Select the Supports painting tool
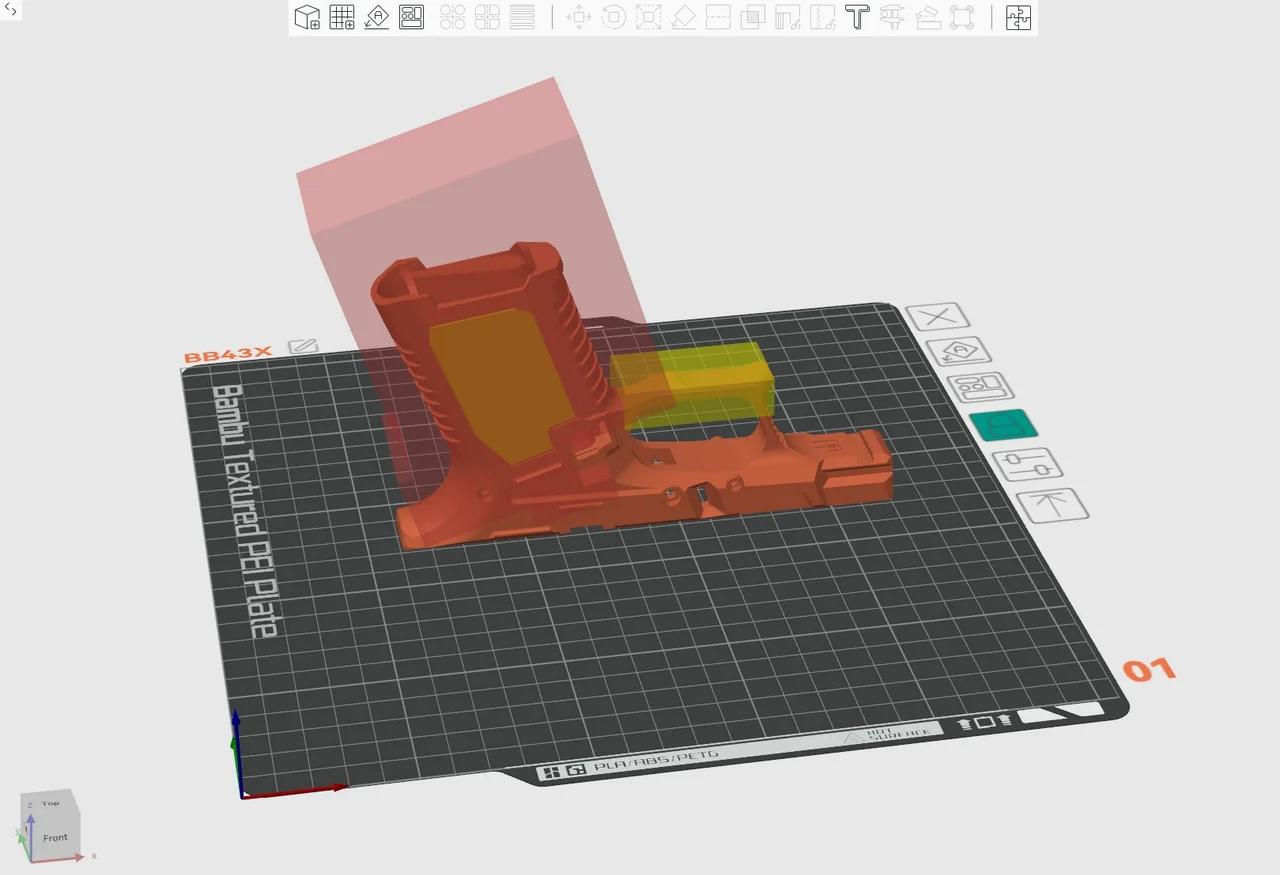 [788, 17]
